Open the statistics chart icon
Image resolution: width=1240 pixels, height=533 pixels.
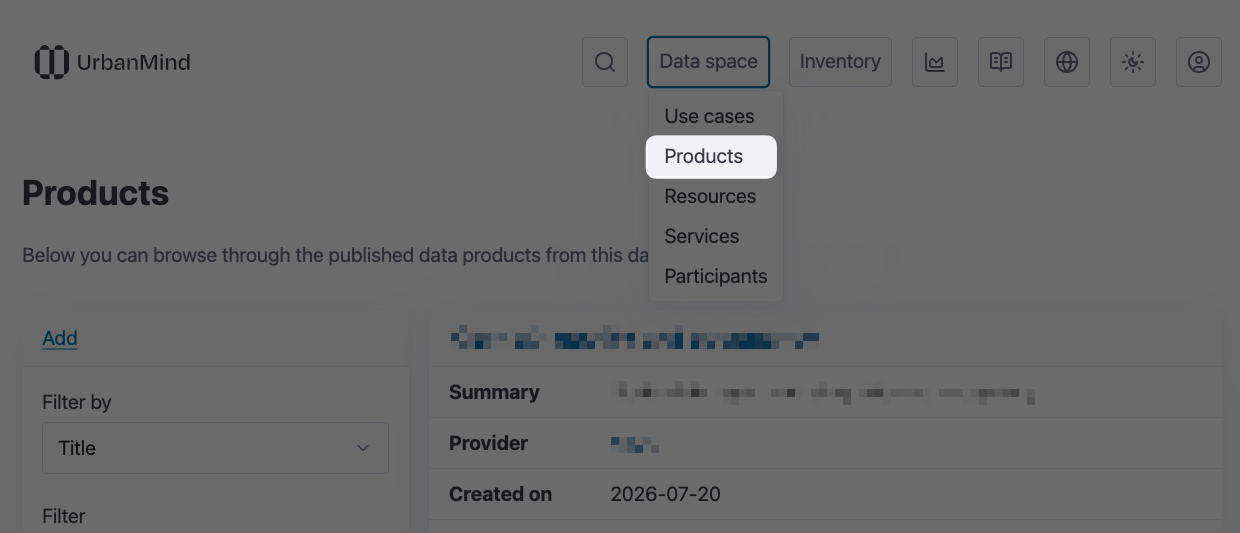935,62
